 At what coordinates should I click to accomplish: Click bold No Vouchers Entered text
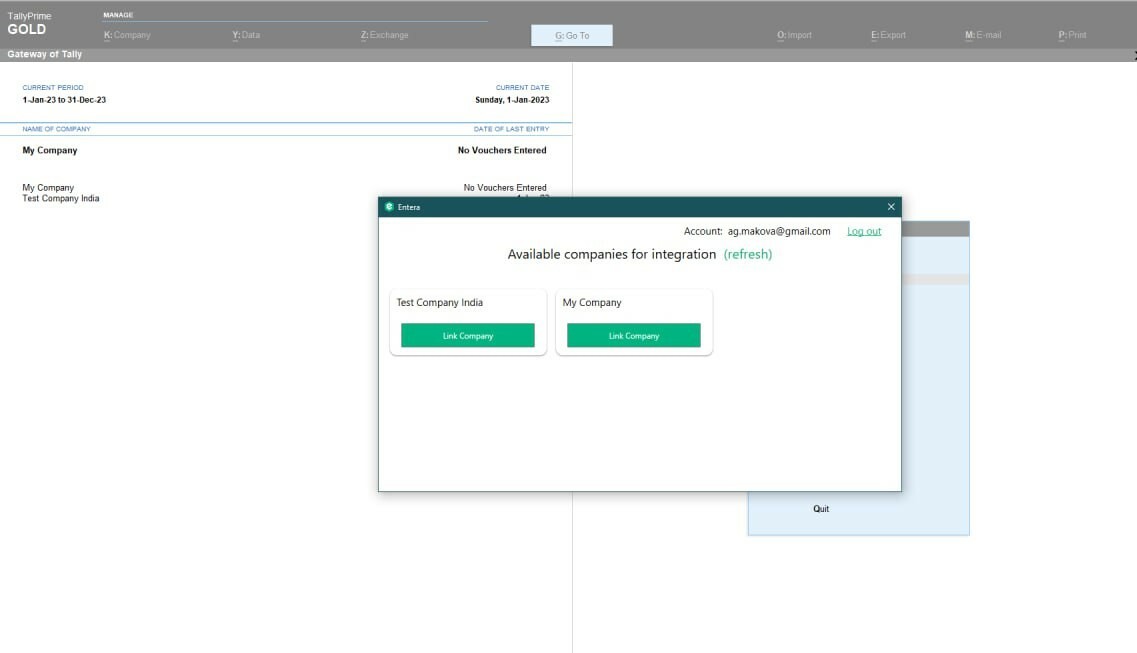[502, 150]
